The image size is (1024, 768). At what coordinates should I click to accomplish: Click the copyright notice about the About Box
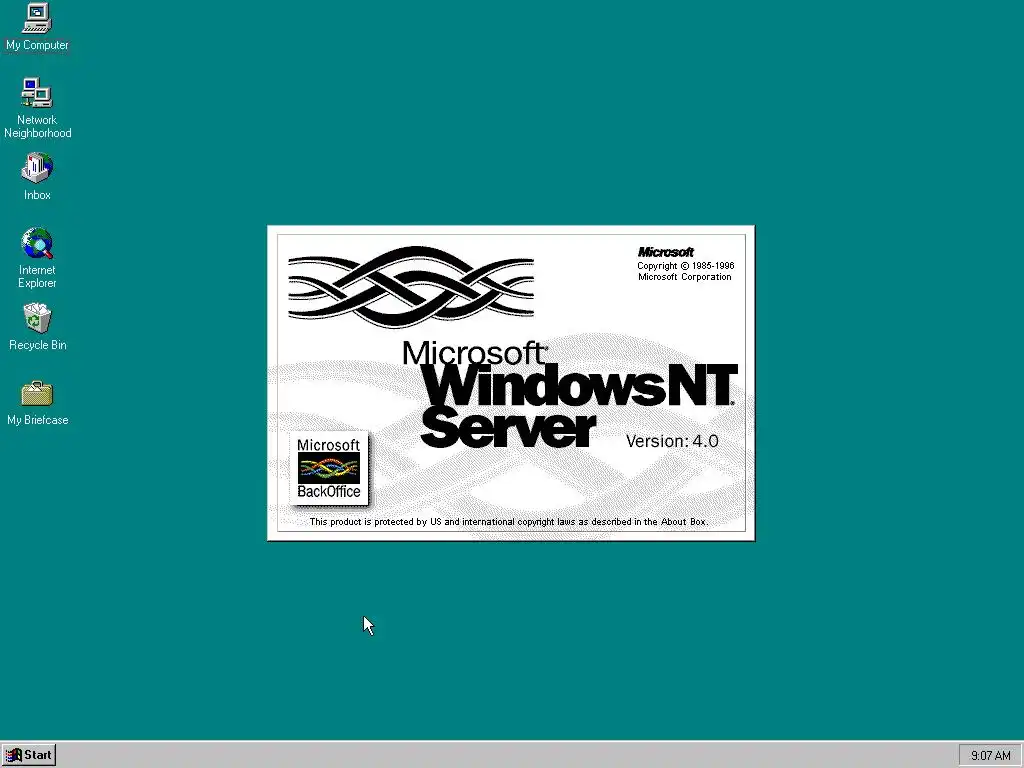(x=509, y=522)
